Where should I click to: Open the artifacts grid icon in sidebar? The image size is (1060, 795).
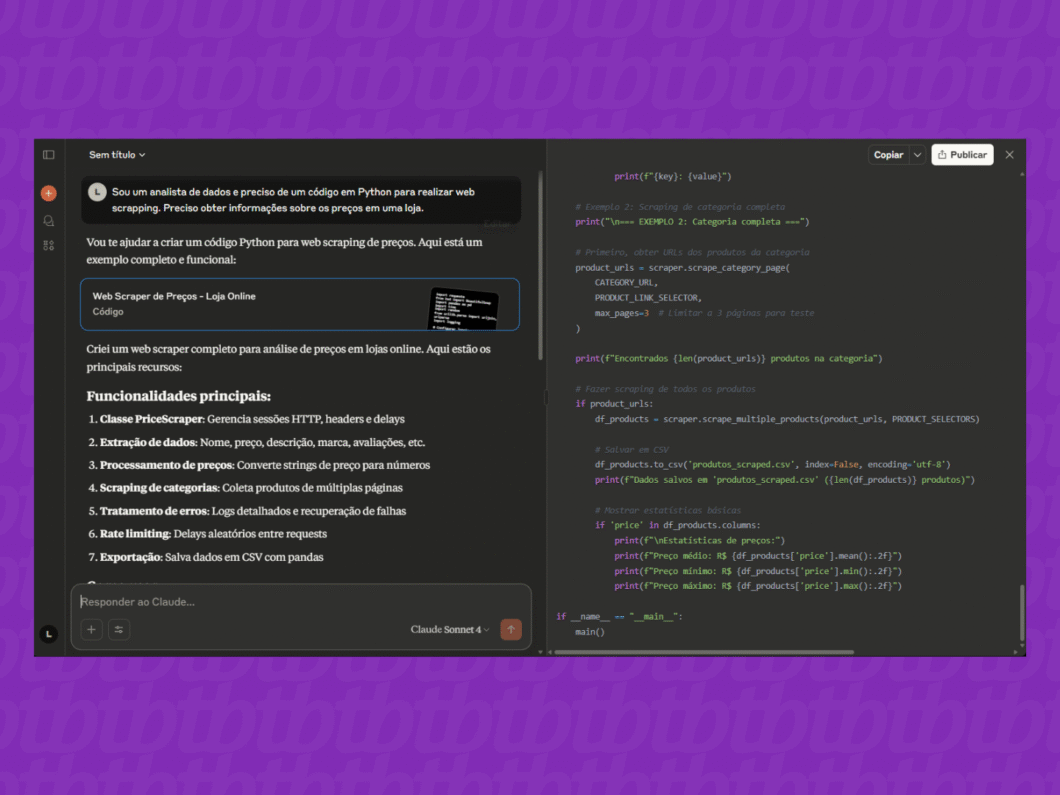[x=48, y=245]
